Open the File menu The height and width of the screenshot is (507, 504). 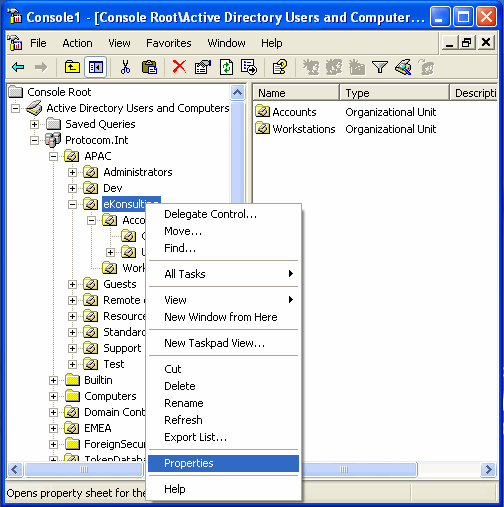click(38, 43)
